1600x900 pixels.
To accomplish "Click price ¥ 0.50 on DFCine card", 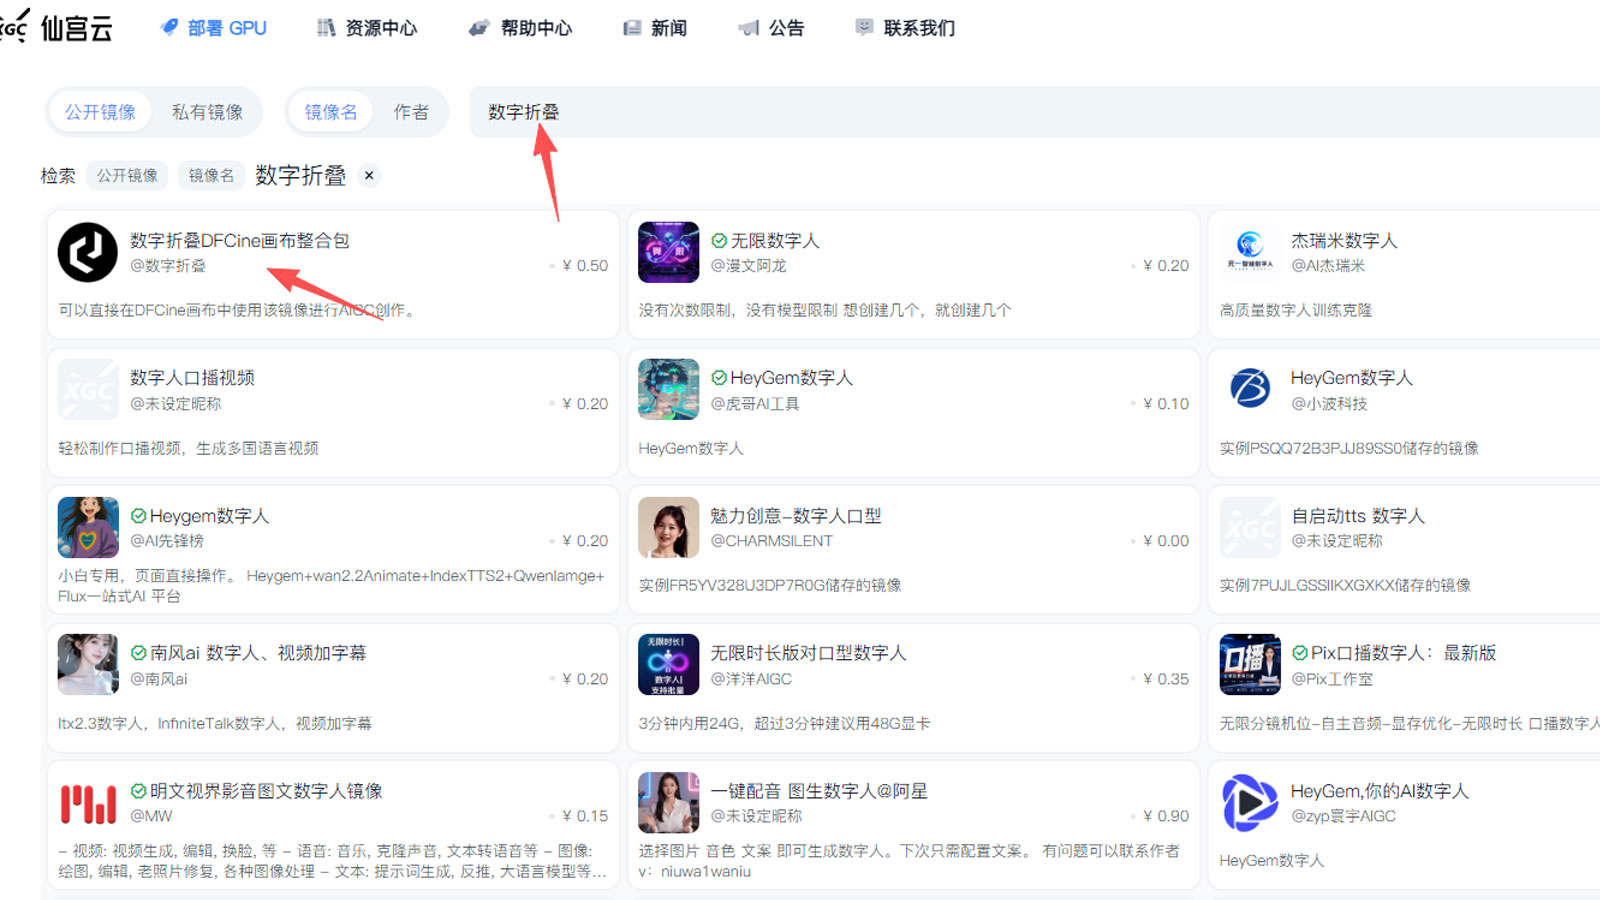I will [x=585, y=266].
